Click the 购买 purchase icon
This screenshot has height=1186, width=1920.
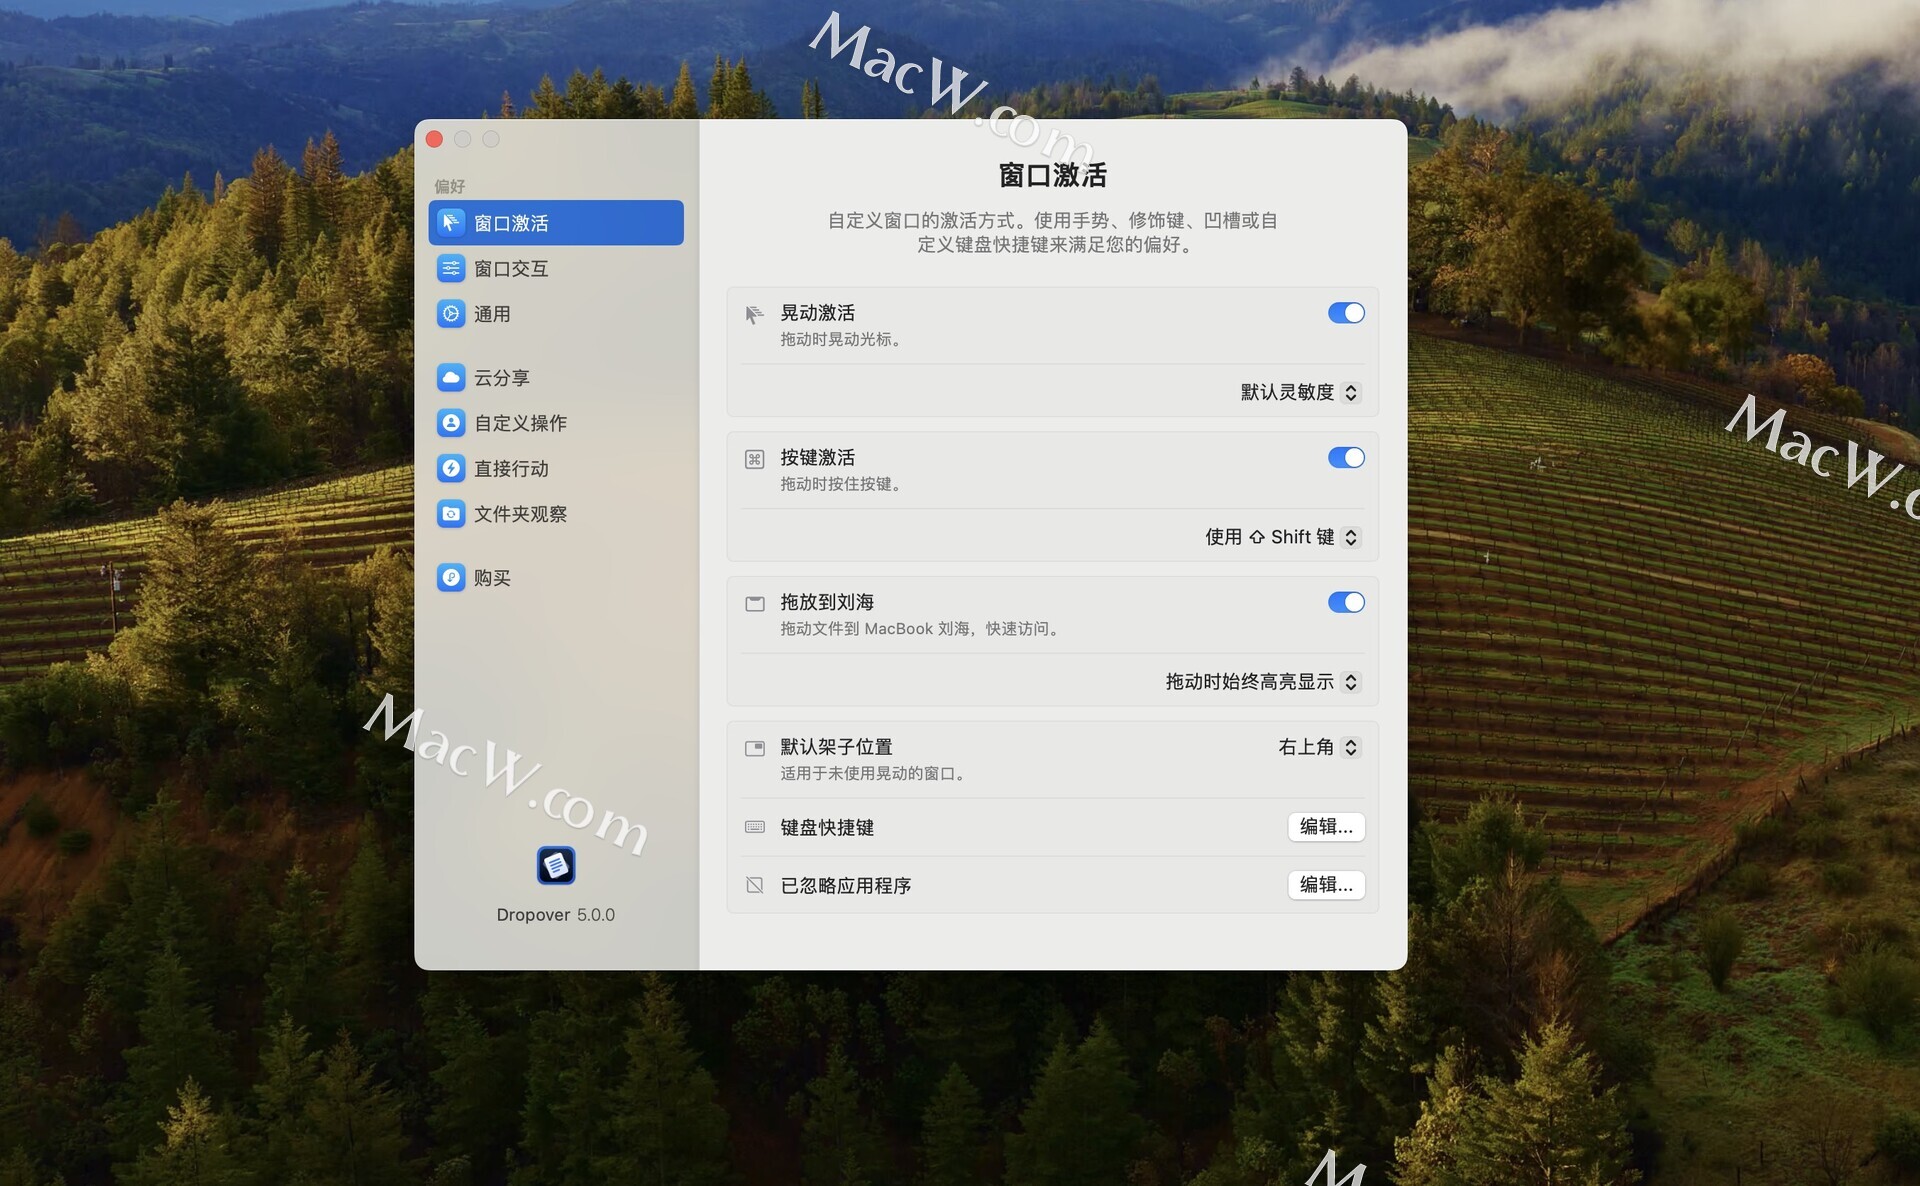(451, 577)
